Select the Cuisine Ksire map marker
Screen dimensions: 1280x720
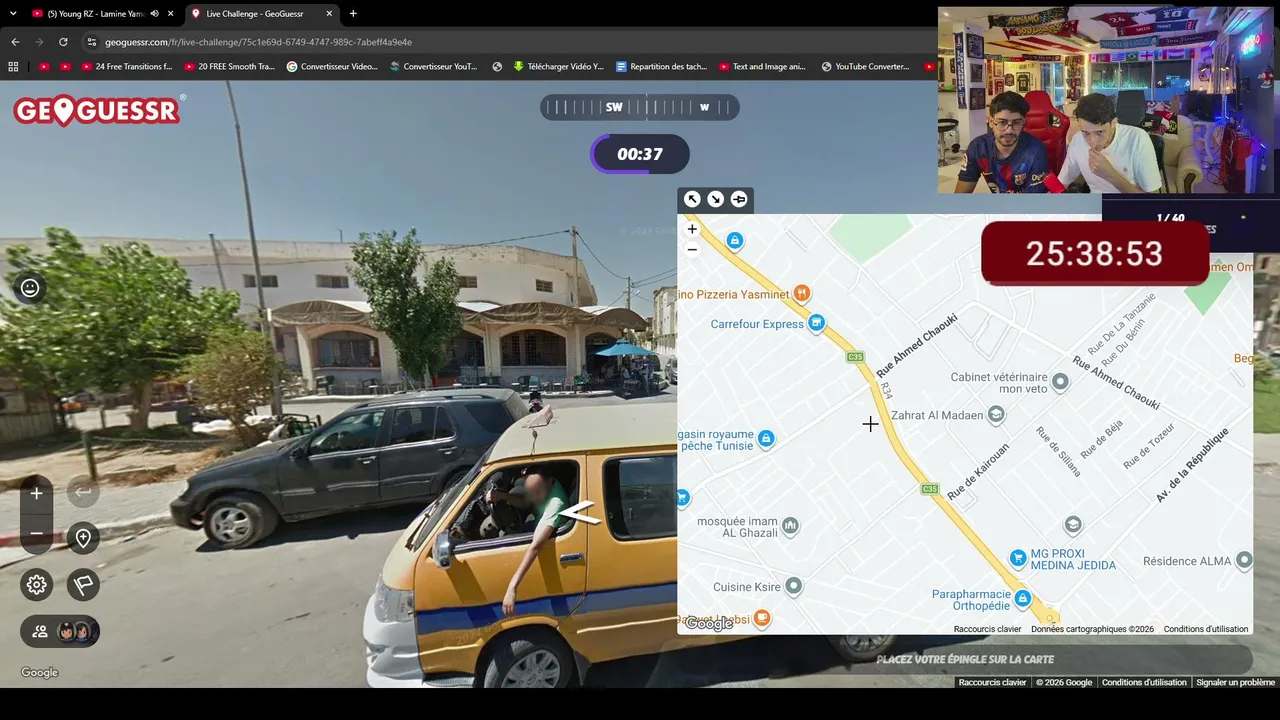[794, 586]
